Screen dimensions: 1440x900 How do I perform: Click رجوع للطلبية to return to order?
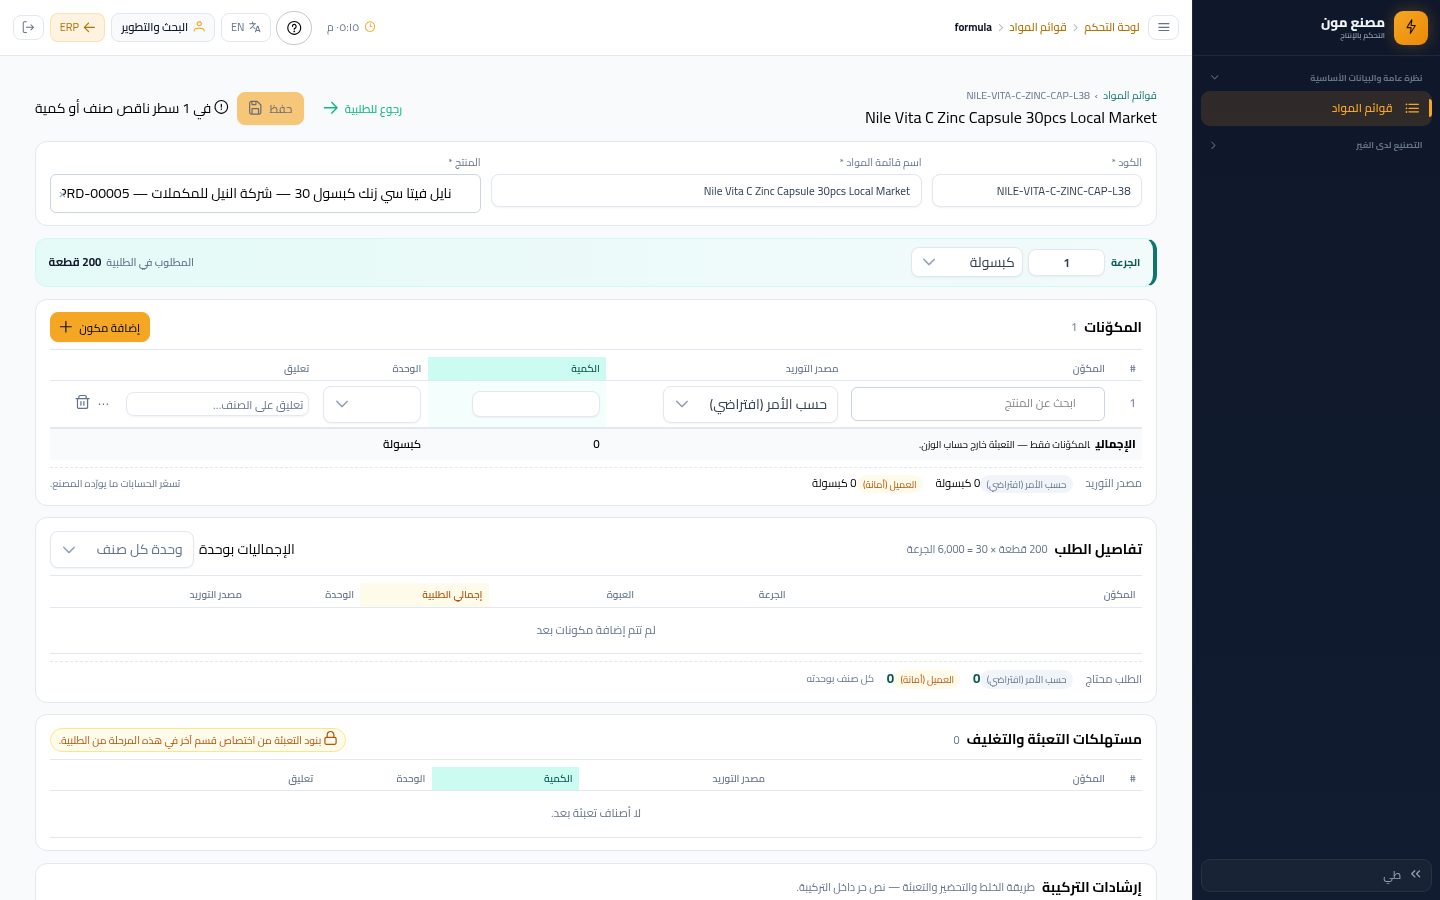coord(362,108)
